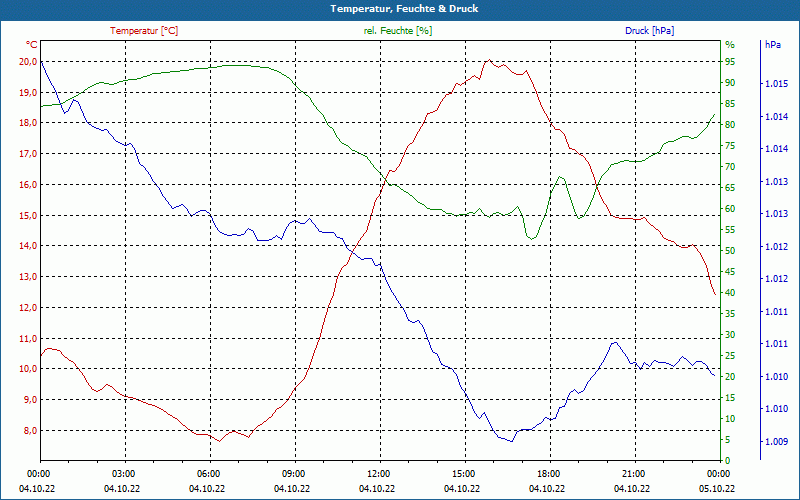The image size is (800, 500).
Task: Click green "85" on the humidity axis
Action: (730, 104)
